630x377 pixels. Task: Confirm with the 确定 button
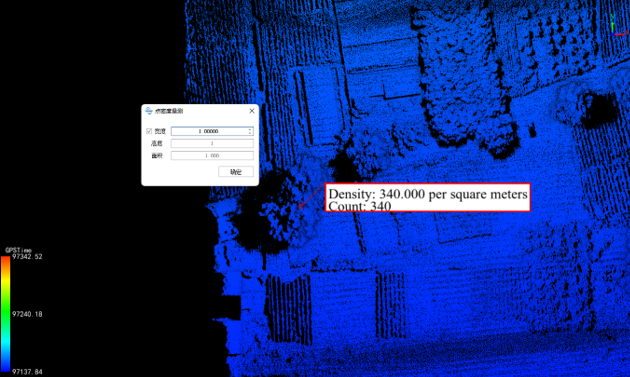[x=236, y=172]
